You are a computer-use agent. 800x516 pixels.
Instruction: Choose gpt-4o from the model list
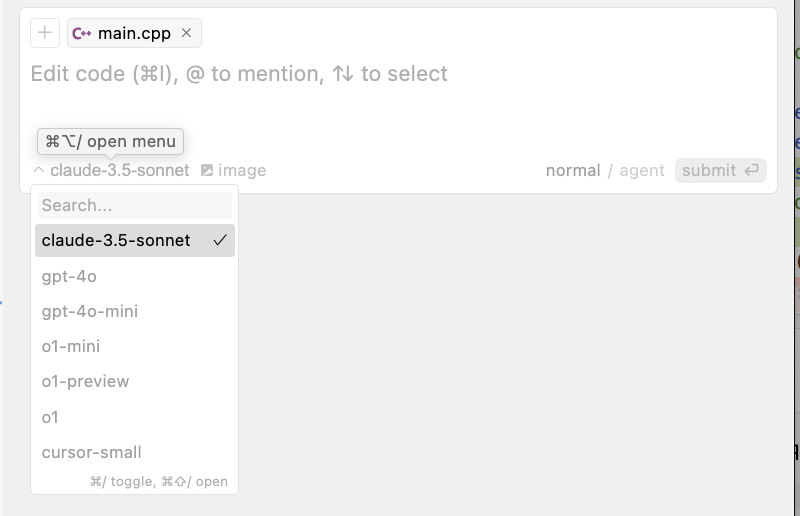point(69,276)
